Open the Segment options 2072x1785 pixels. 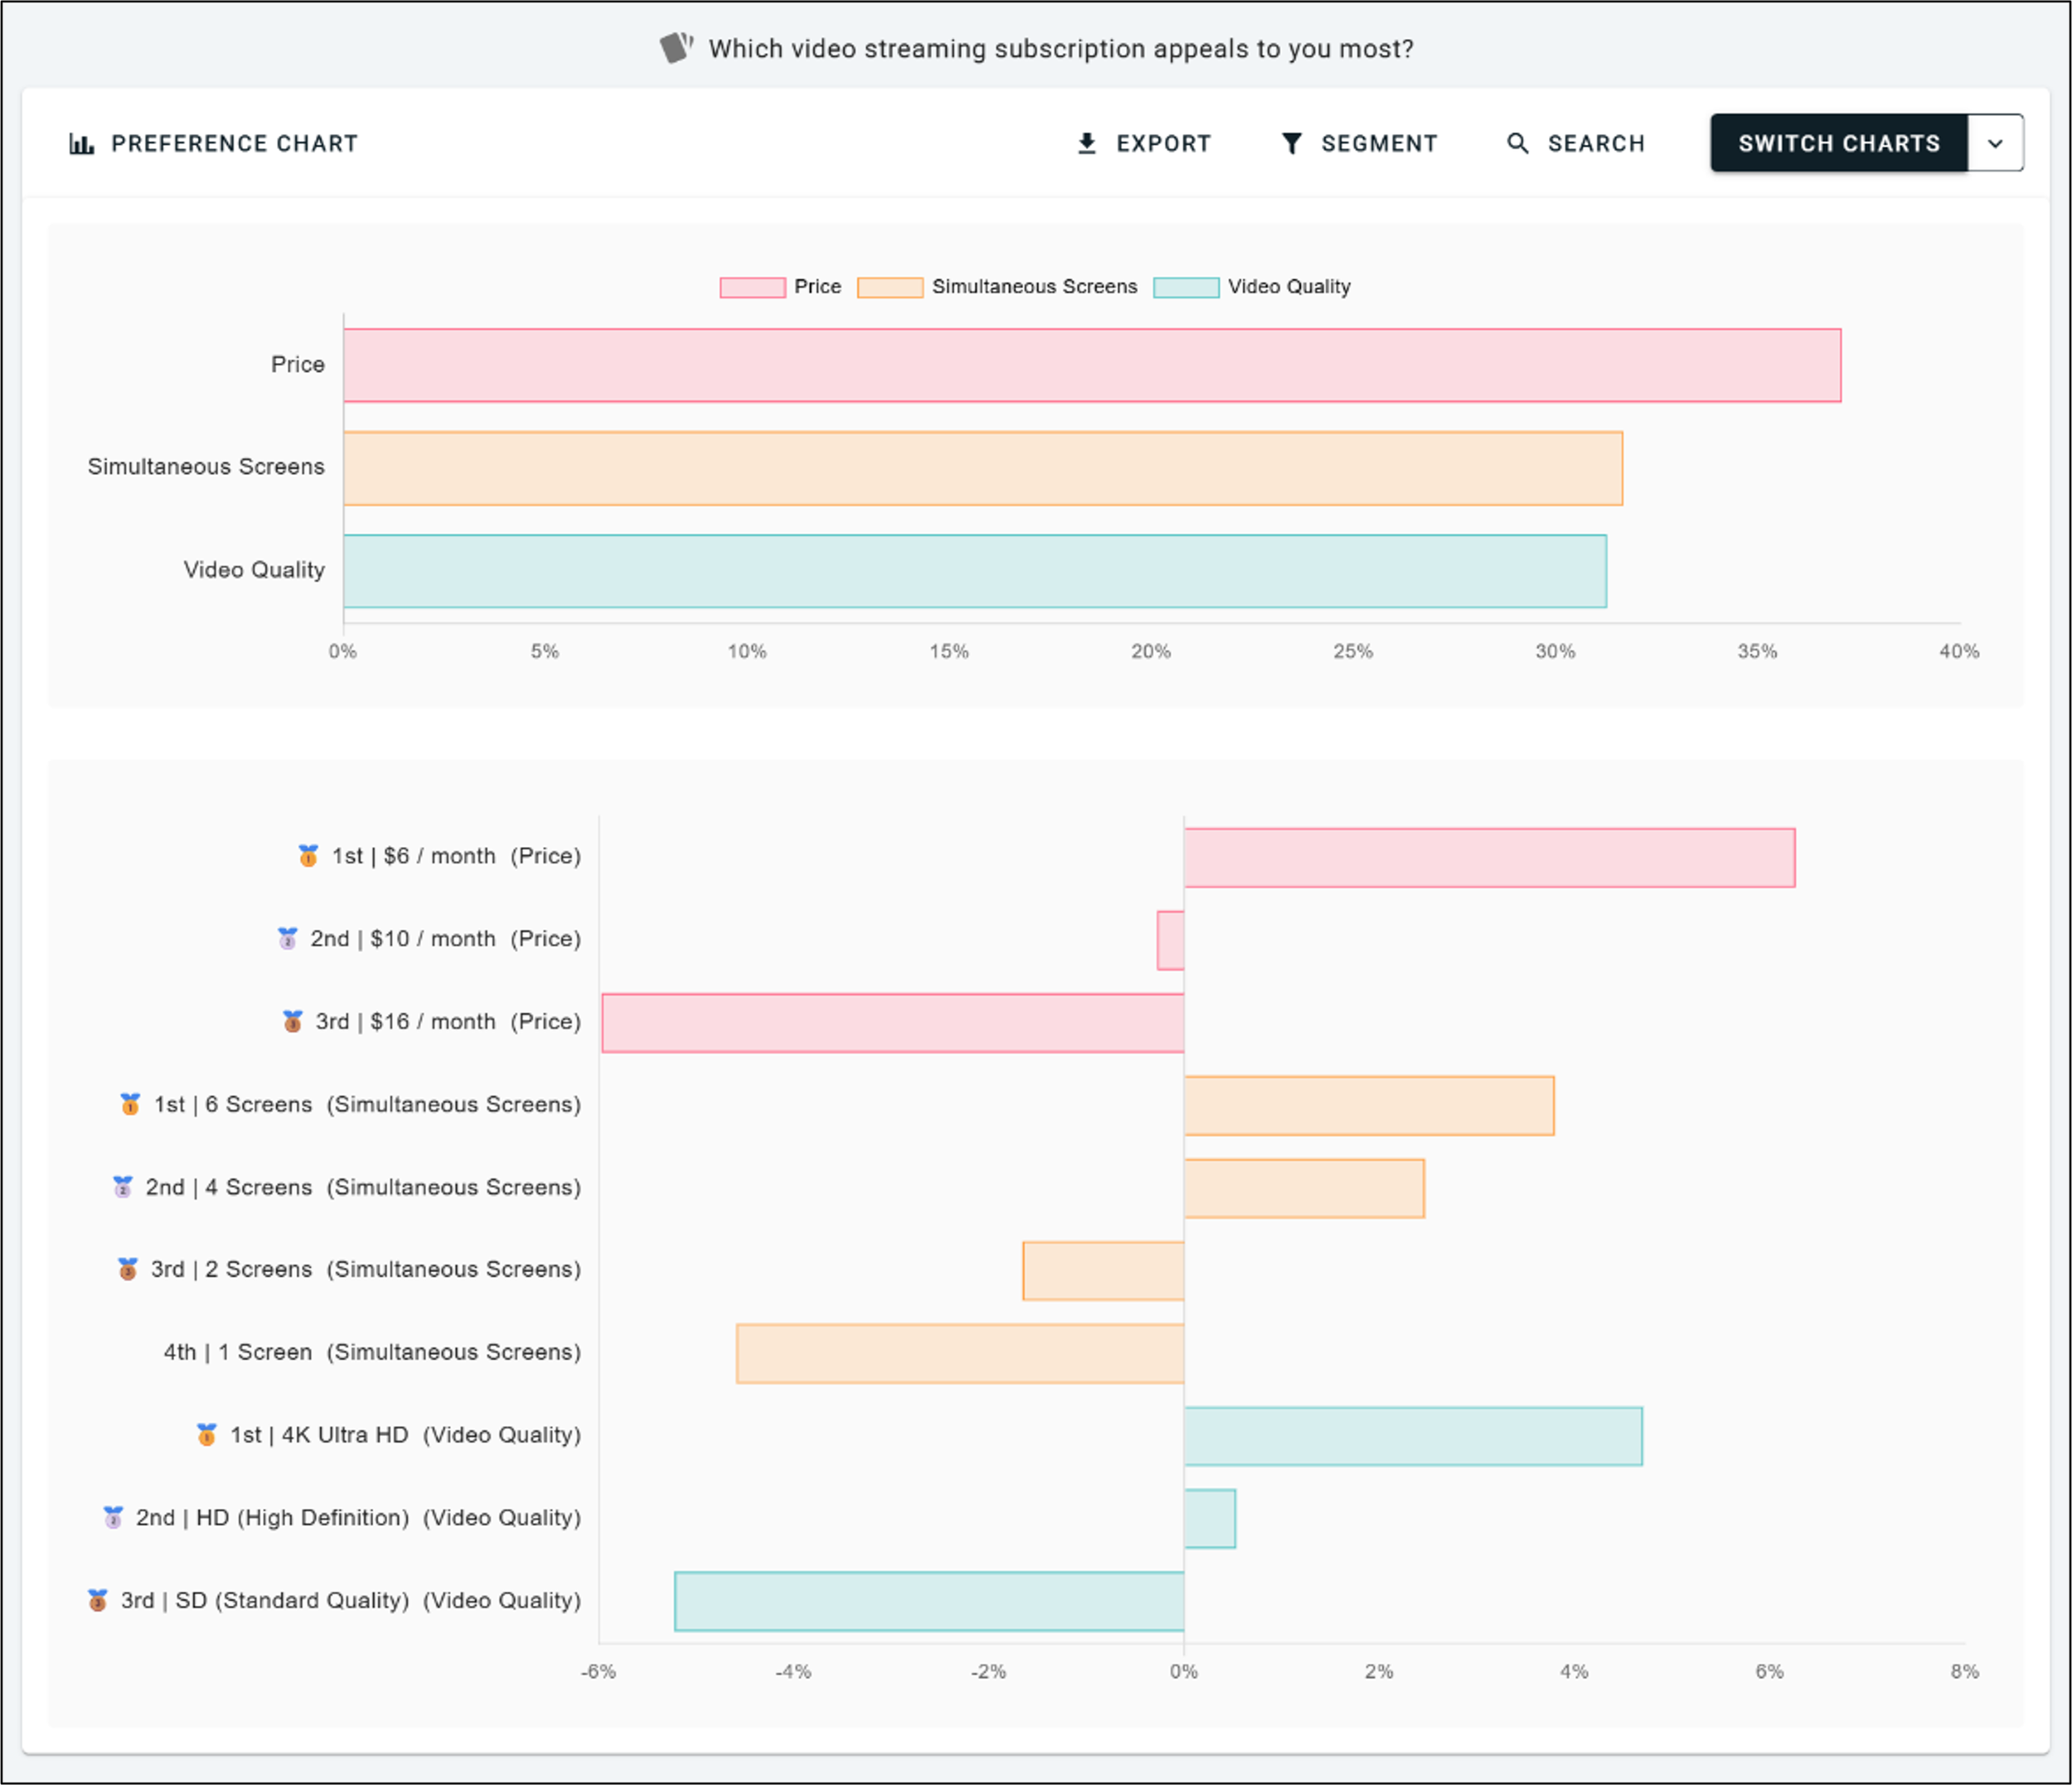tap(1377, 143)
